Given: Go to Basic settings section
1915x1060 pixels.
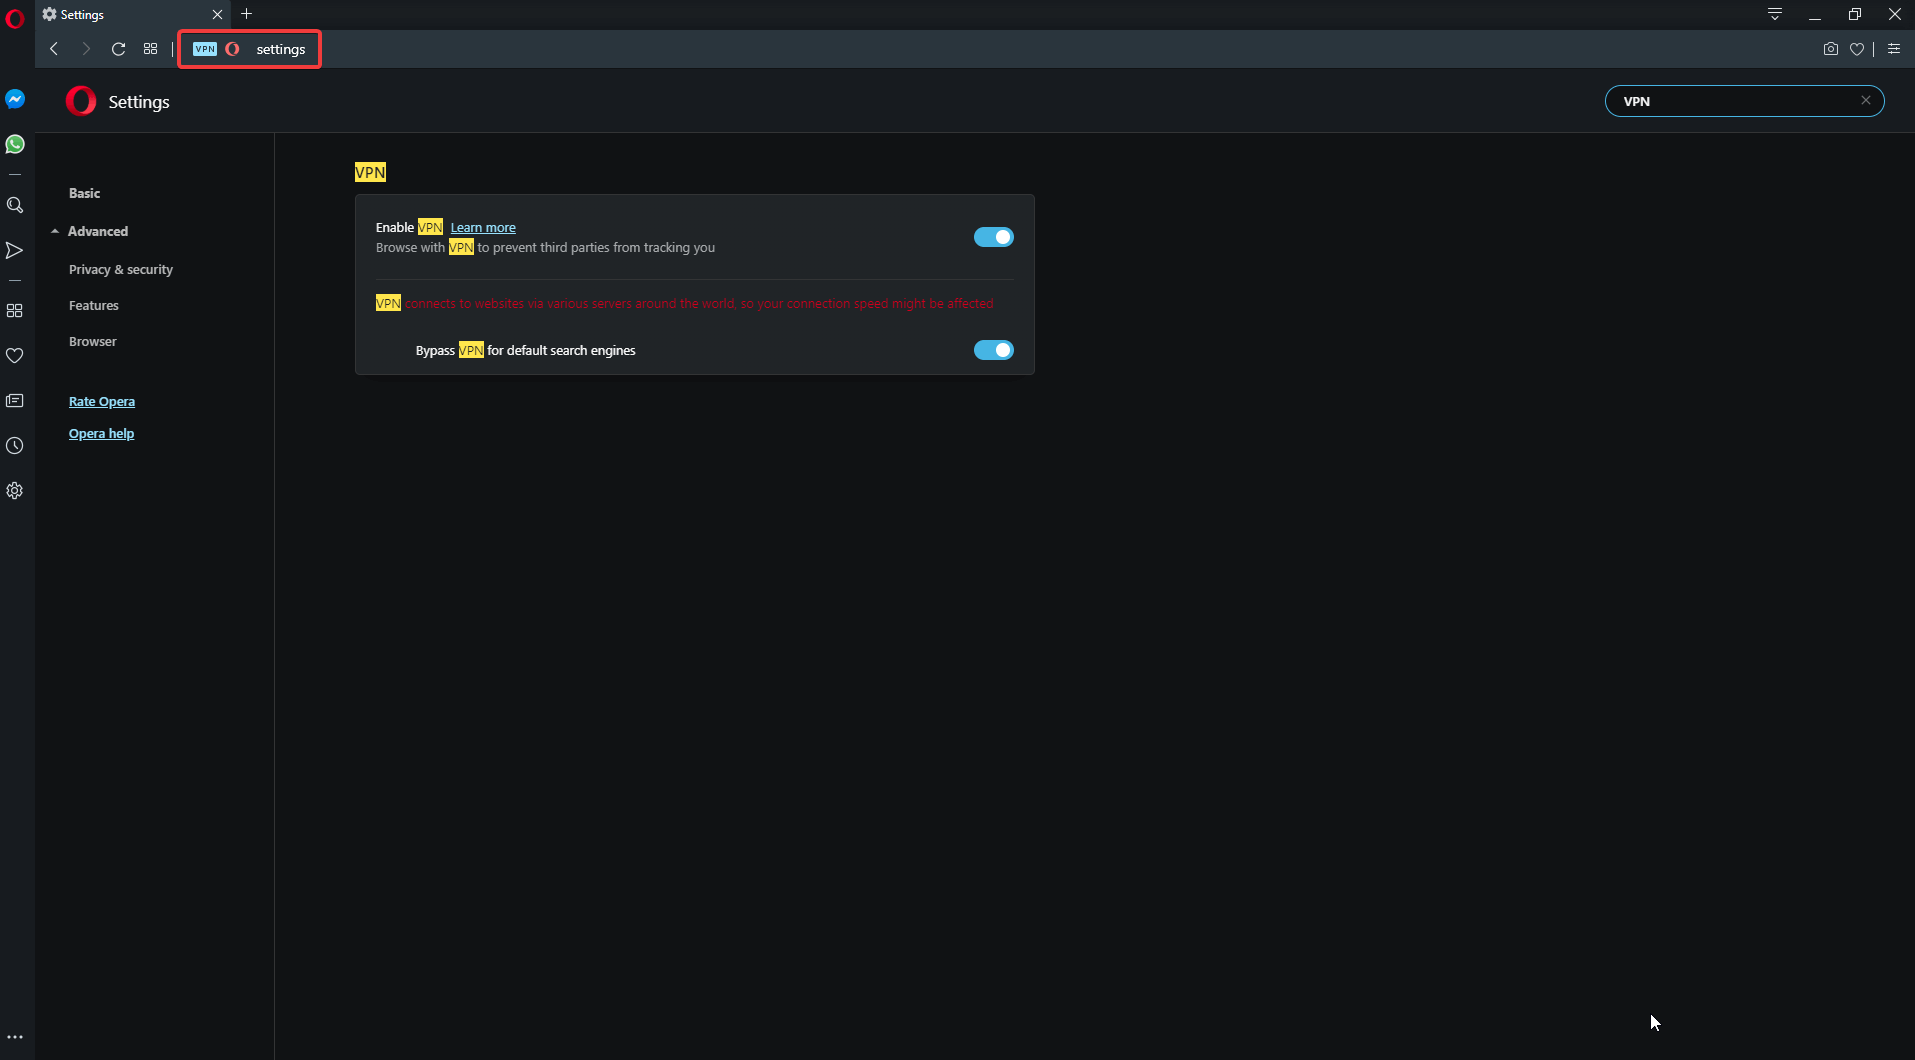Looking at the screenshot, I should (x=84, y=193).
